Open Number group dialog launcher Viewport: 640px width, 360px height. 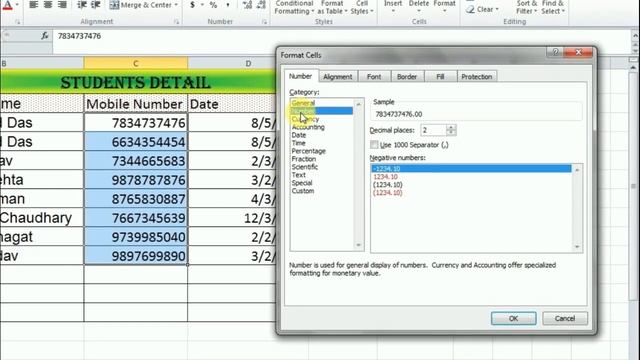pos(264,22)
